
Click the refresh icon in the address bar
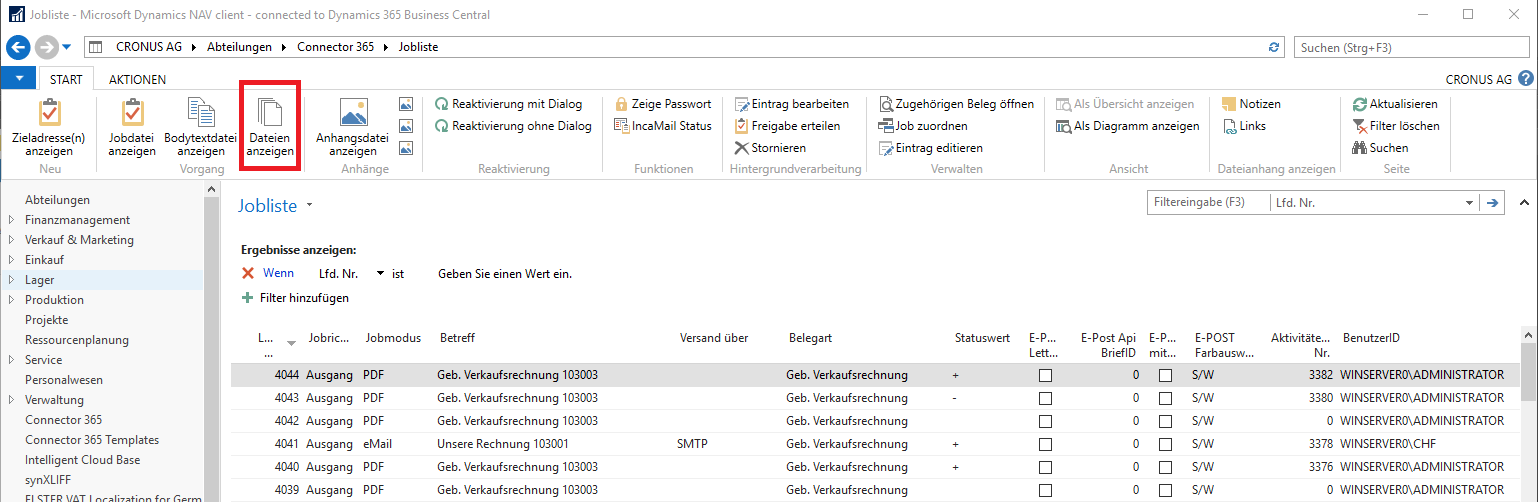[x=1273, y=47]
